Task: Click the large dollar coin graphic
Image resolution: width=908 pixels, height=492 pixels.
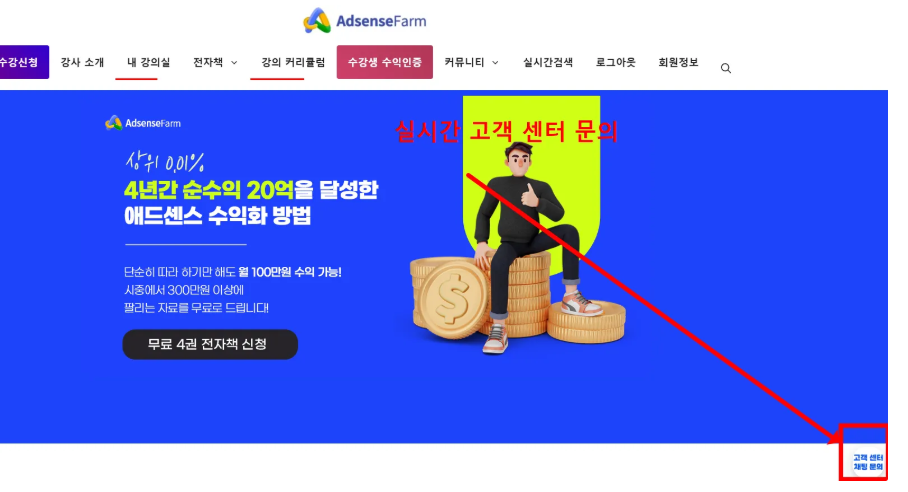Action: tap(455, 298)
